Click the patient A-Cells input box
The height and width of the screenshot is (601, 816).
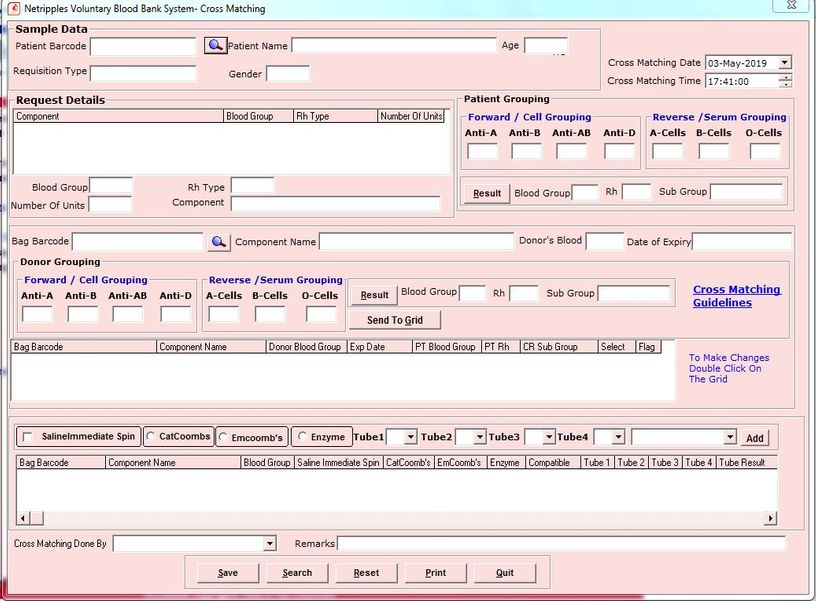tap(667, 151)
